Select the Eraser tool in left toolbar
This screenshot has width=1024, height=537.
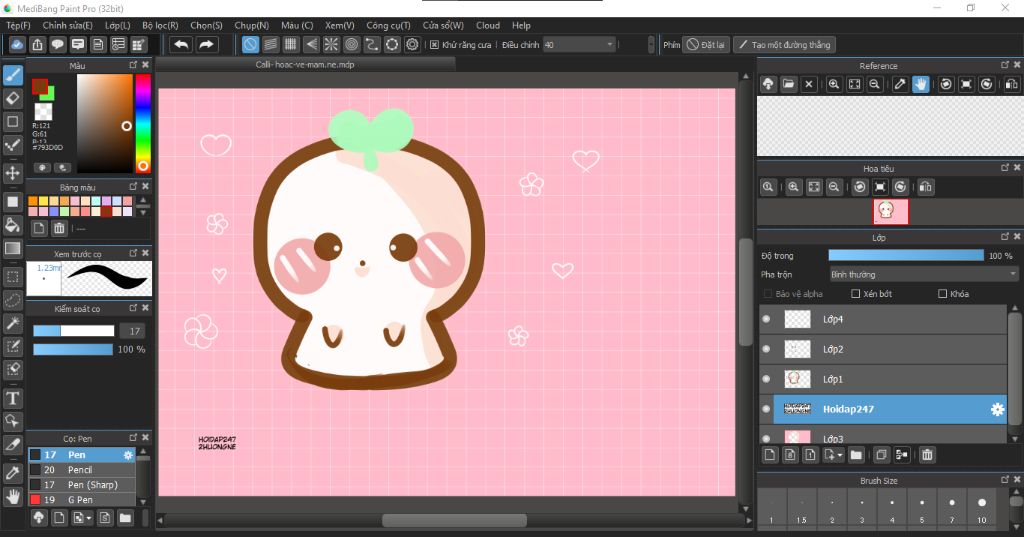click(x=13, y=98)
